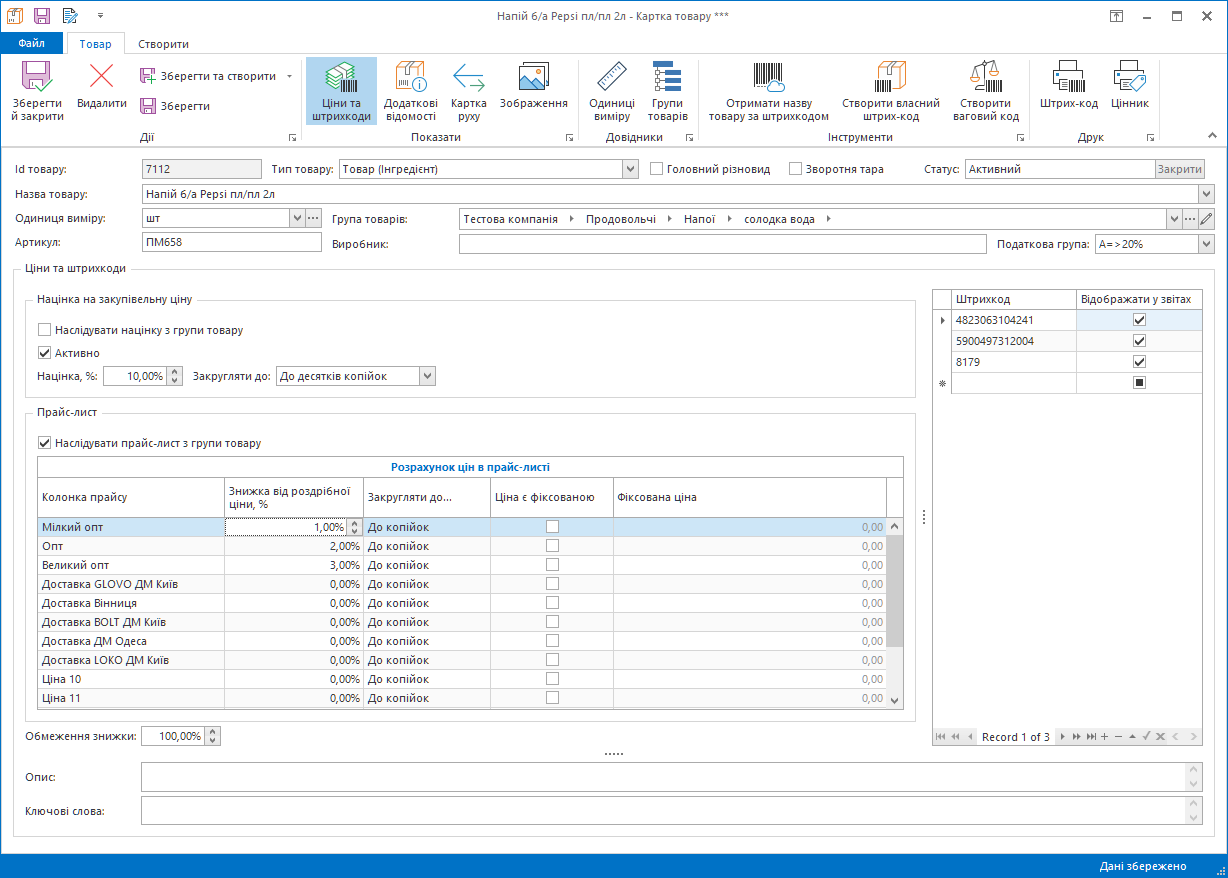The width and height of the screenshot is (1228, 878).
Task: Switch to the 'Створити' ribbon tab
Action: coord(163,44)
